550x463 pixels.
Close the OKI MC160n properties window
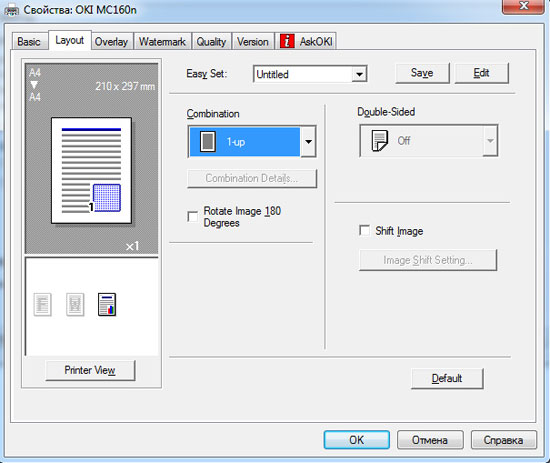click(523, 6)
